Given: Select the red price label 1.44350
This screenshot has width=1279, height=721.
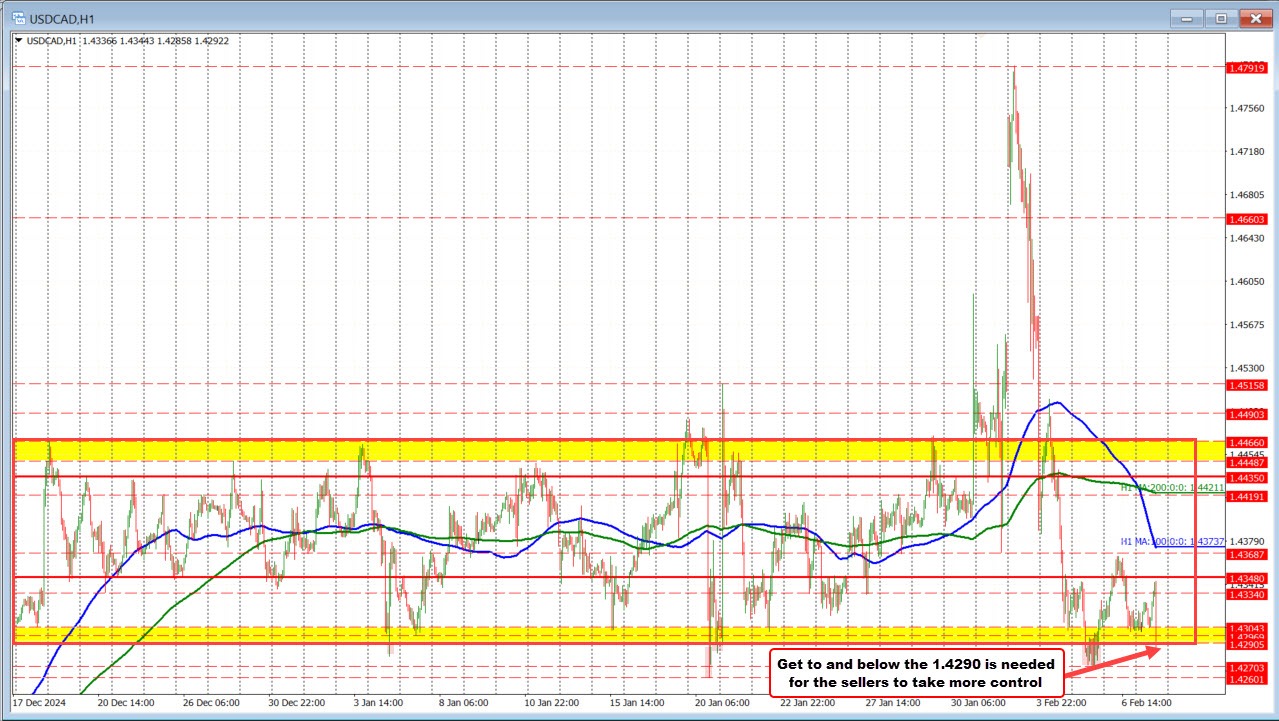Looking at the screenshot, I should (x=1247, y=478).
